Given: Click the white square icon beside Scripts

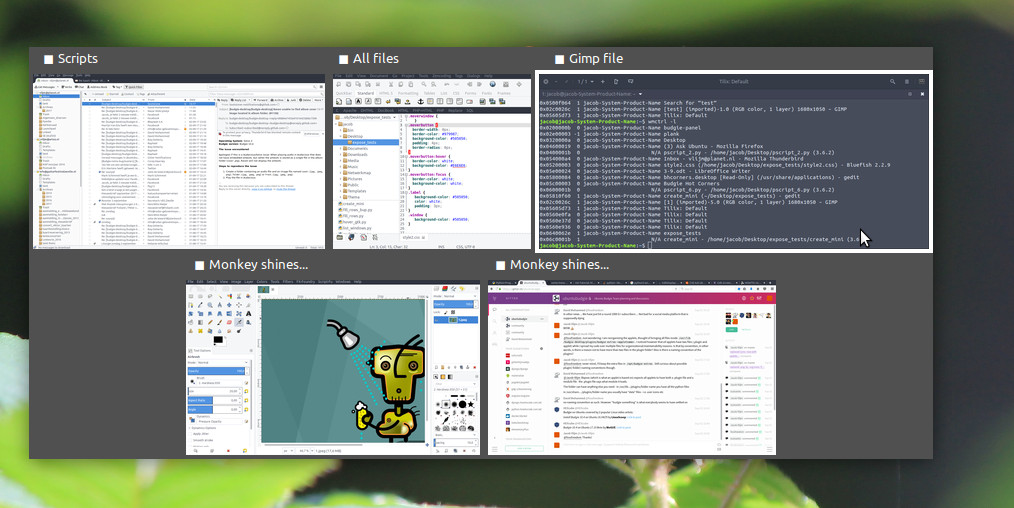Looking at the screenshot, I should [49, 59].
